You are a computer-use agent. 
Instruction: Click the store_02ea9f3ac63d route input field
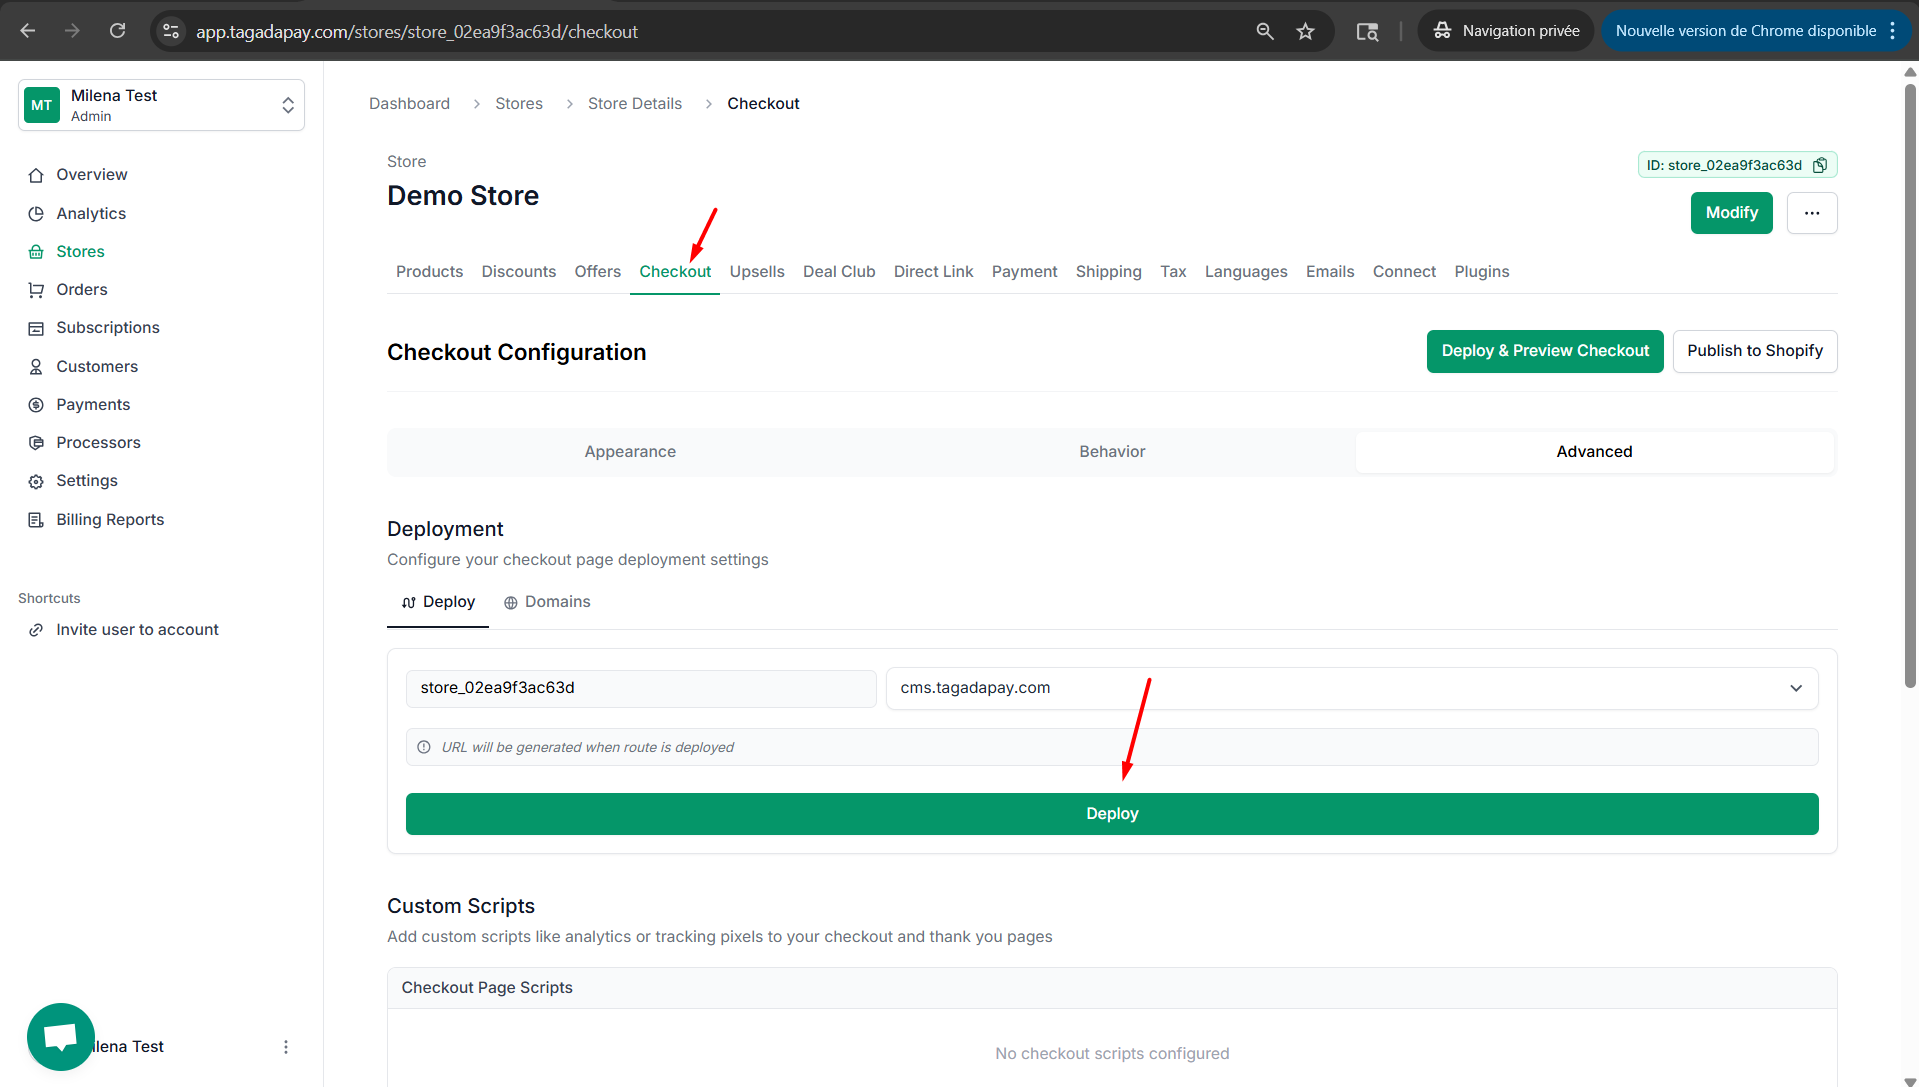[641, 688]
